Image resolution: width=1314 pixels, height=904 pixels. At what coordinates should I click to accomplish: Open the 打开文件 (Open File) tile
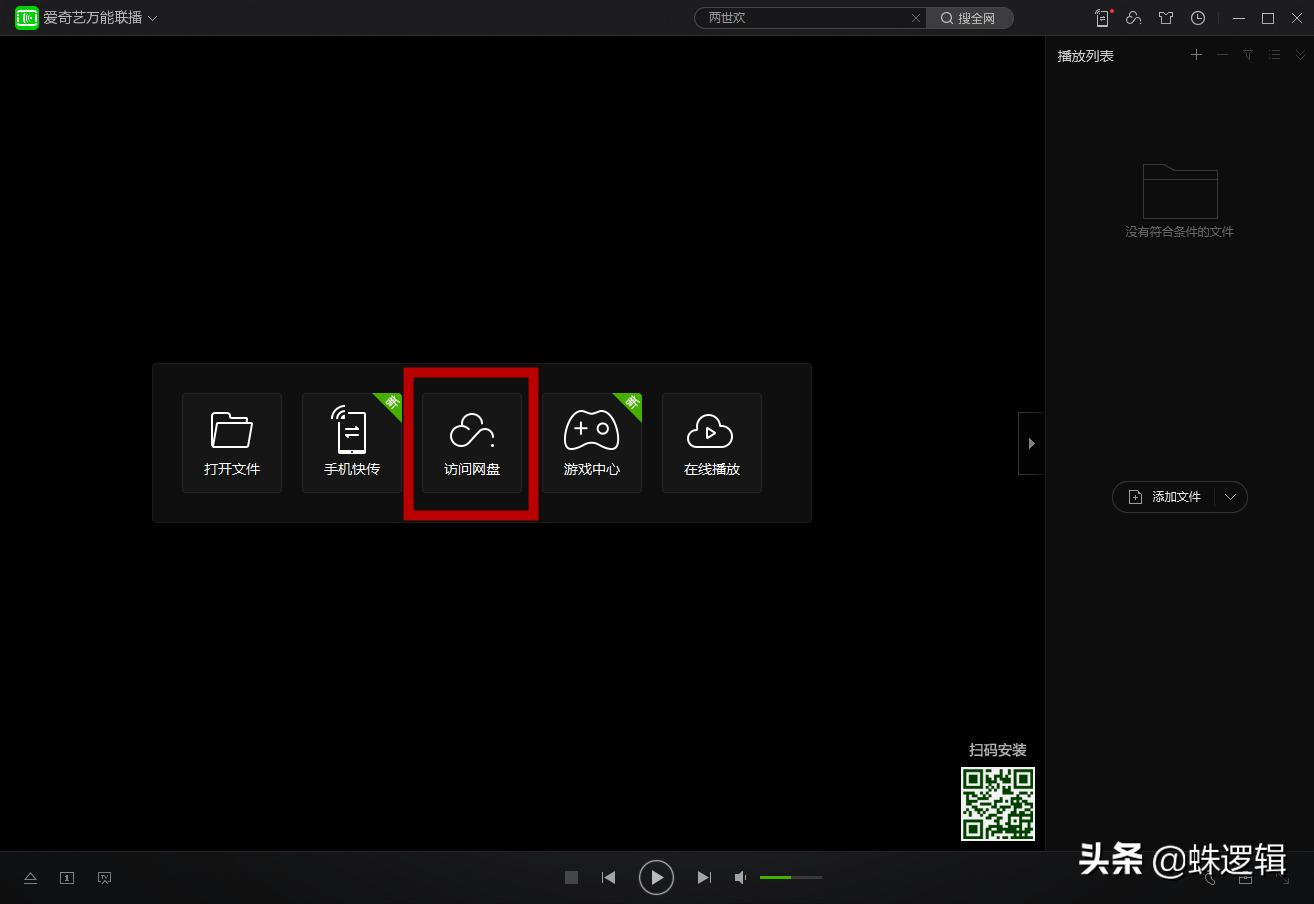click(x=232, y=443)
